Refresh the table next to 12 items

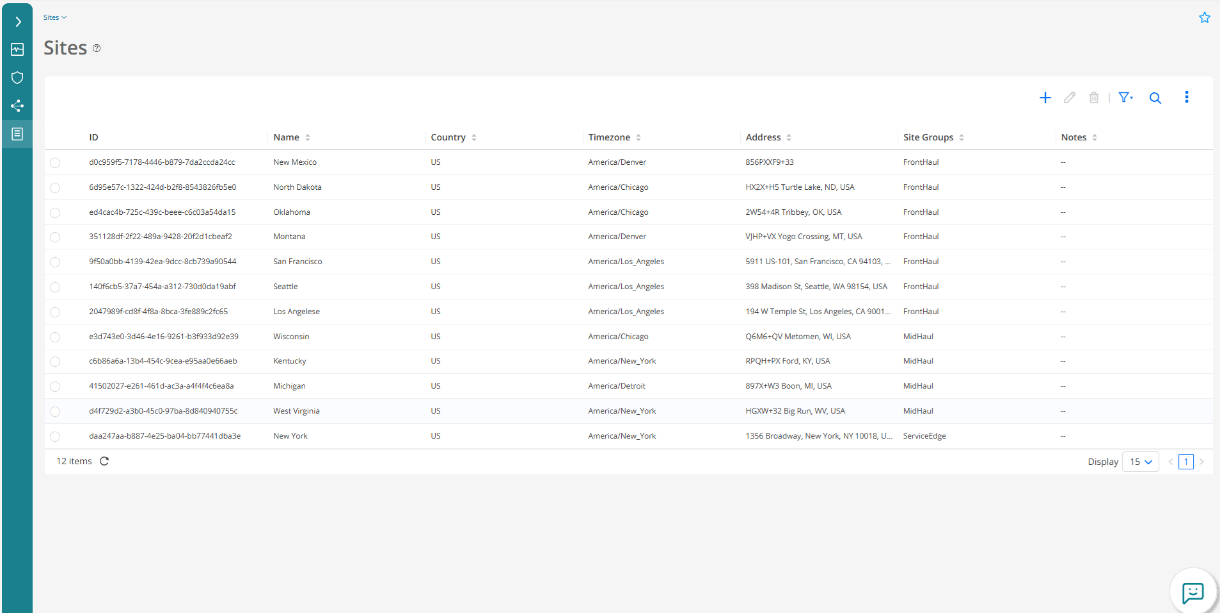pos(104,461)
